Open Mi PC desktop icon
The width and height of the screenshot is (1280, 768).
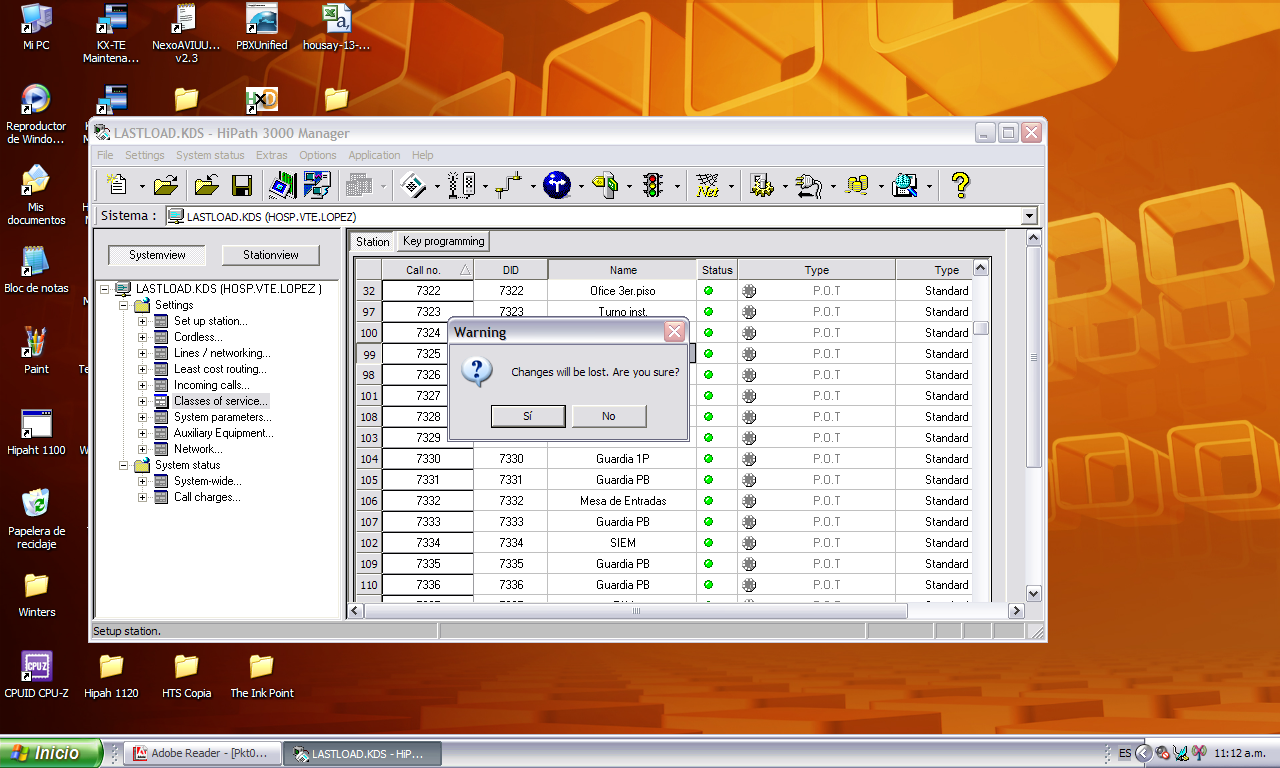pyautogui.click(x=36, y=27)
